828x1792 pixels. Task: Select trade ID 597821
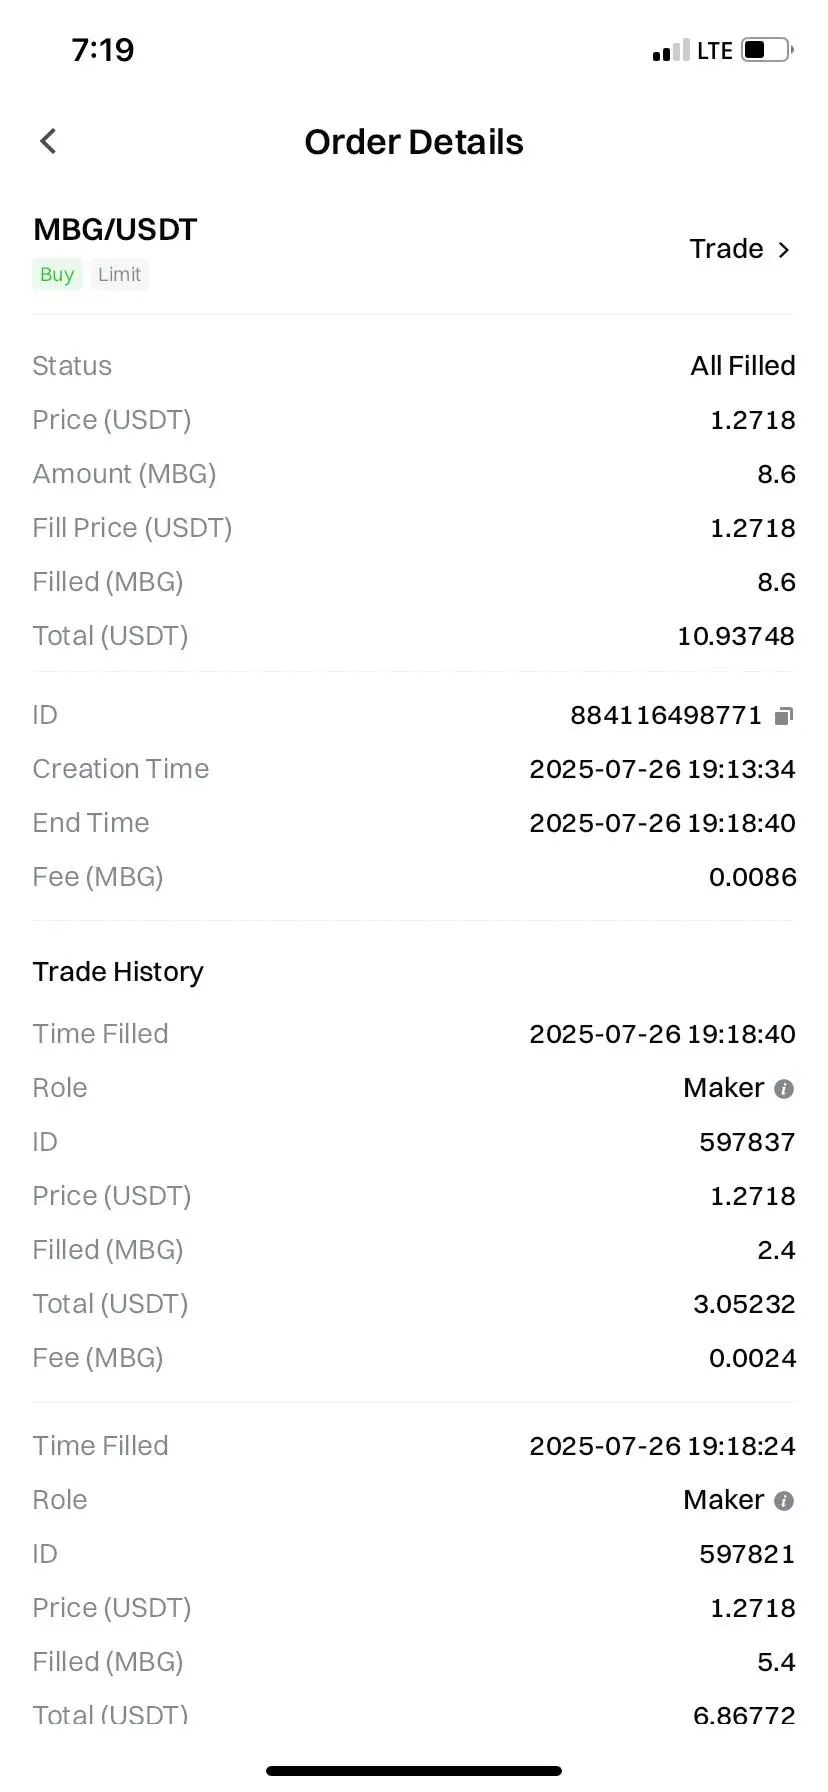747,1554
